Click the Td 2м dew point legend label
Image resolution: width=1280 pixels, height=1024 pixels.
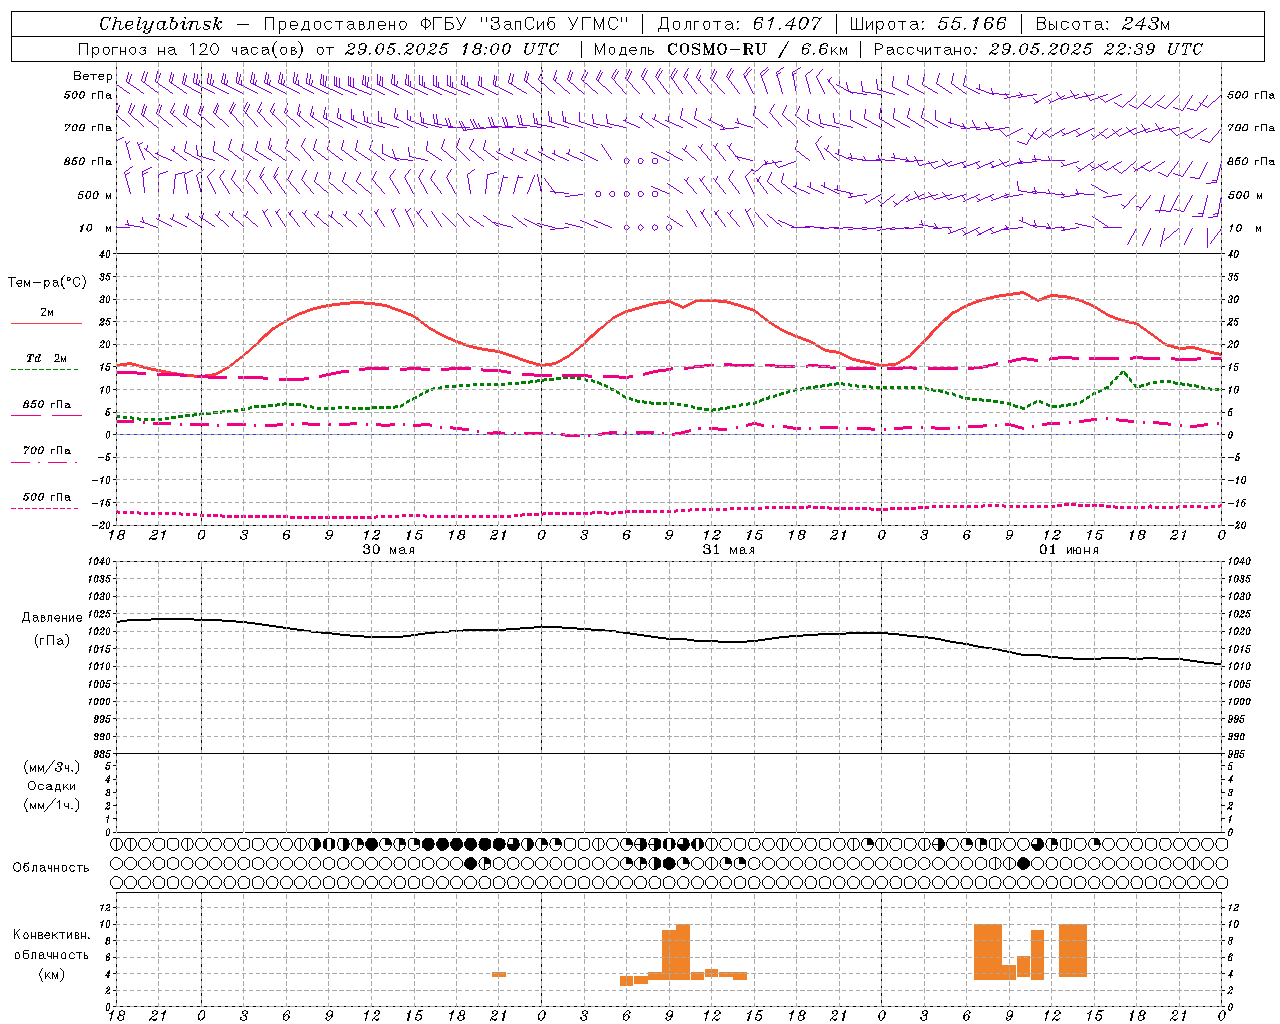pos(47,358)
